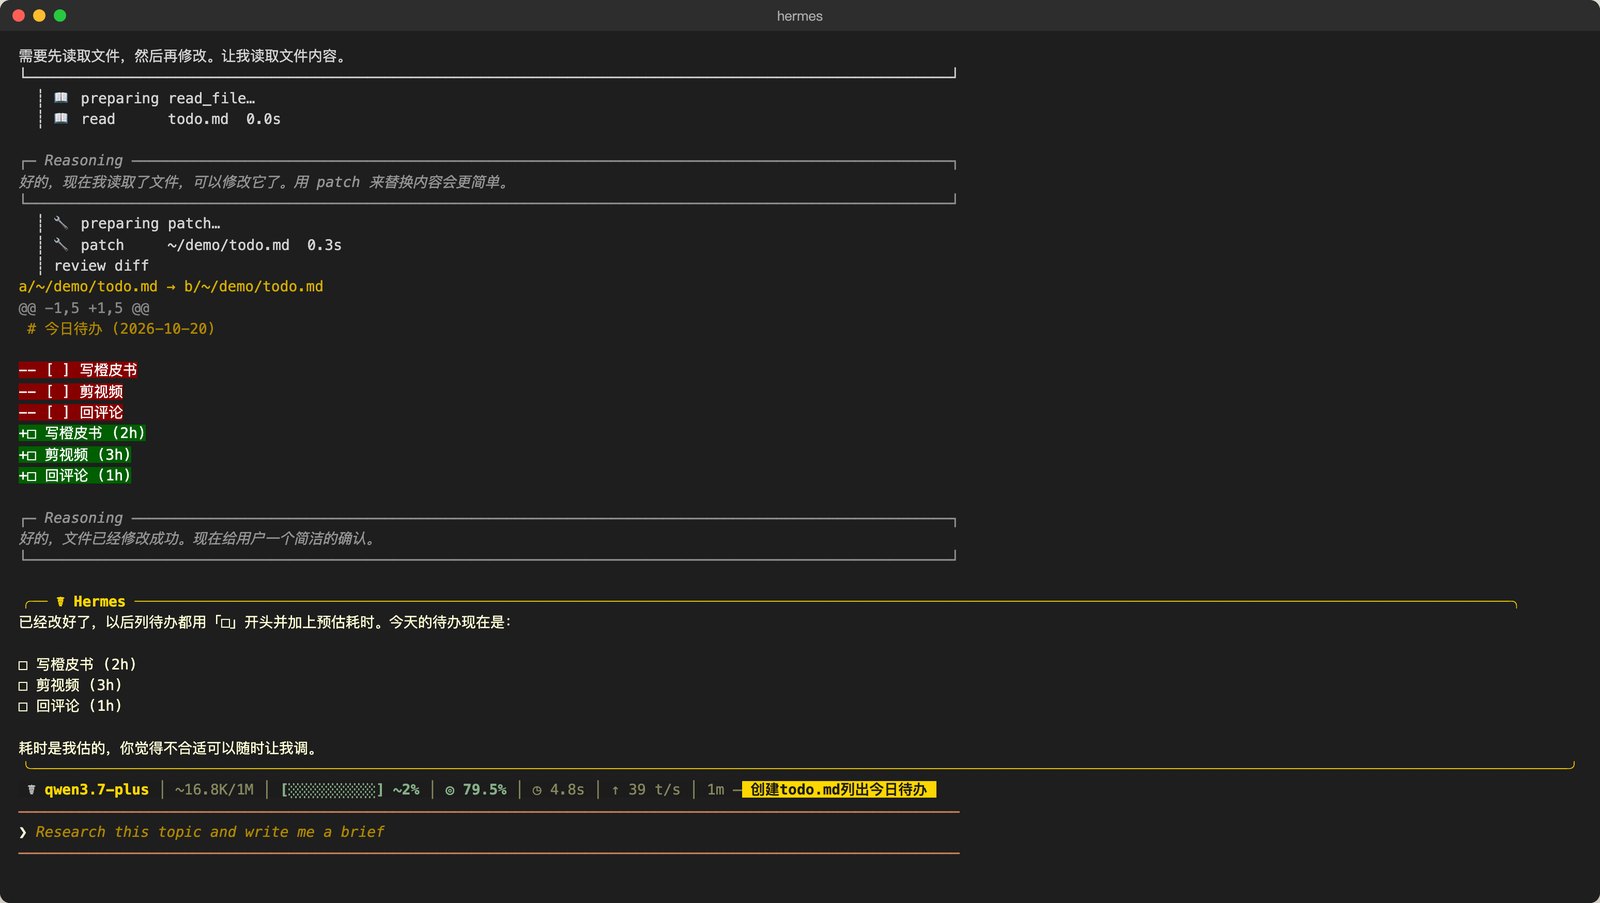
Task: Click the box in added diff line 回评论 (1h)
Action: (x=31, y=476)
